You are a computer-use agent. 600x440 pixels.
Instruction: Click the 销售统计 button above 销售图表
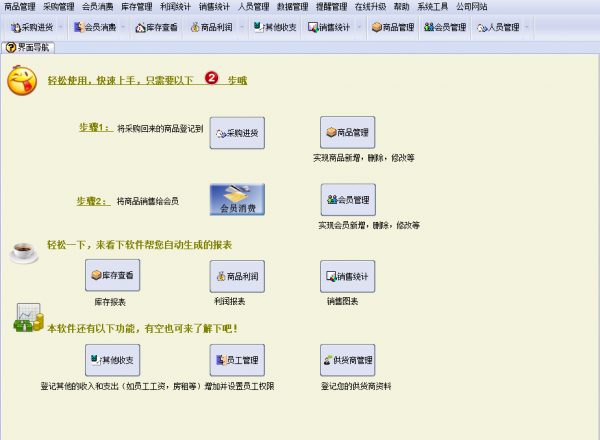pyautogui.click(x=347, y=276)
